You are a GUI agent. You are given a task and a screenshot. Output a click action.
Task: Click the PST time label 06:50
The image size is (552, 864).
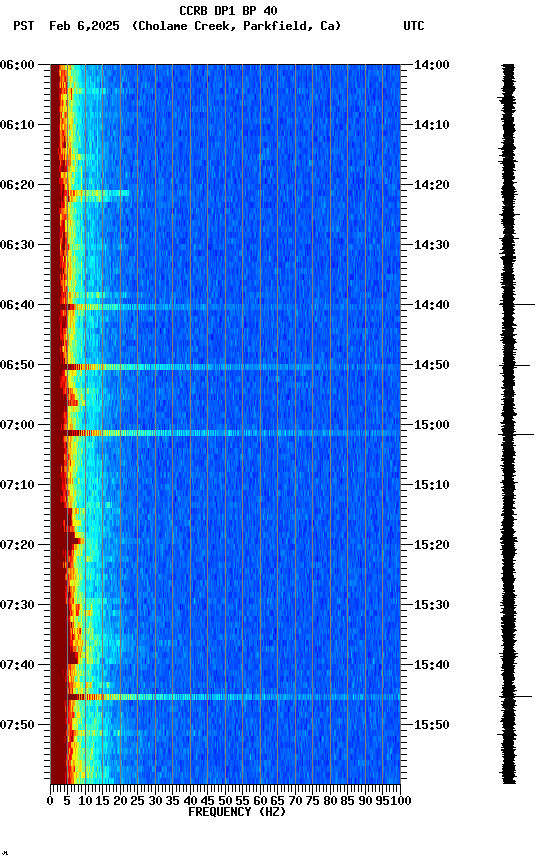(17, 365)
